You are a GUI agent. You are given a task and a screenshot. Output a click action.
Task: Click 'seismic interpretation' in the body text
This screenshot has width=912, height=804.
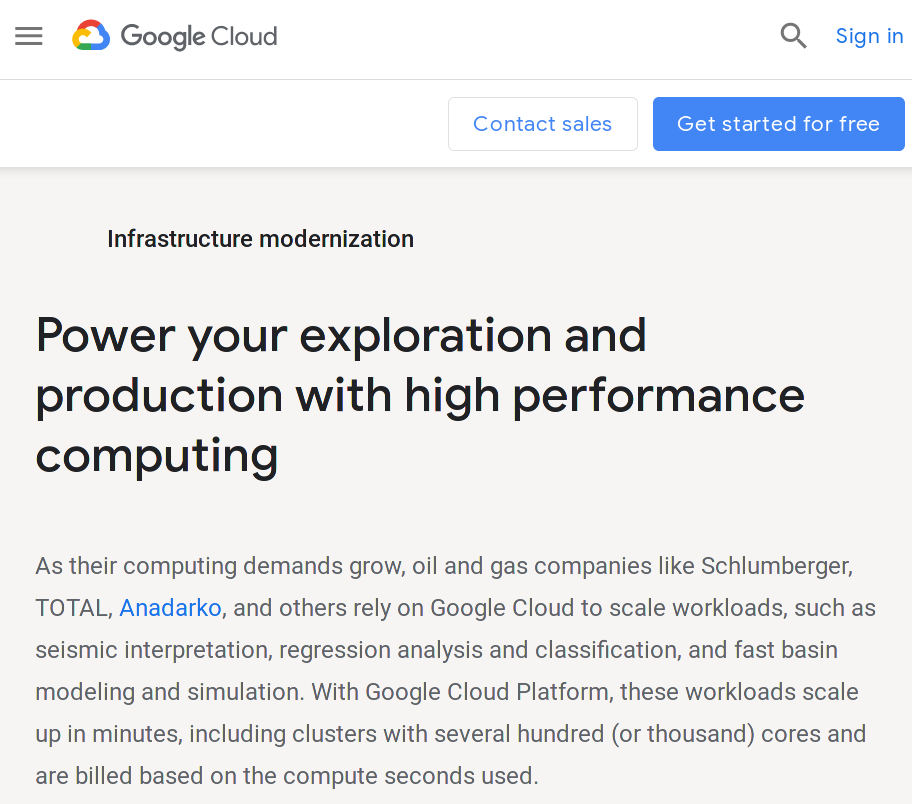[x=152, y=650]
